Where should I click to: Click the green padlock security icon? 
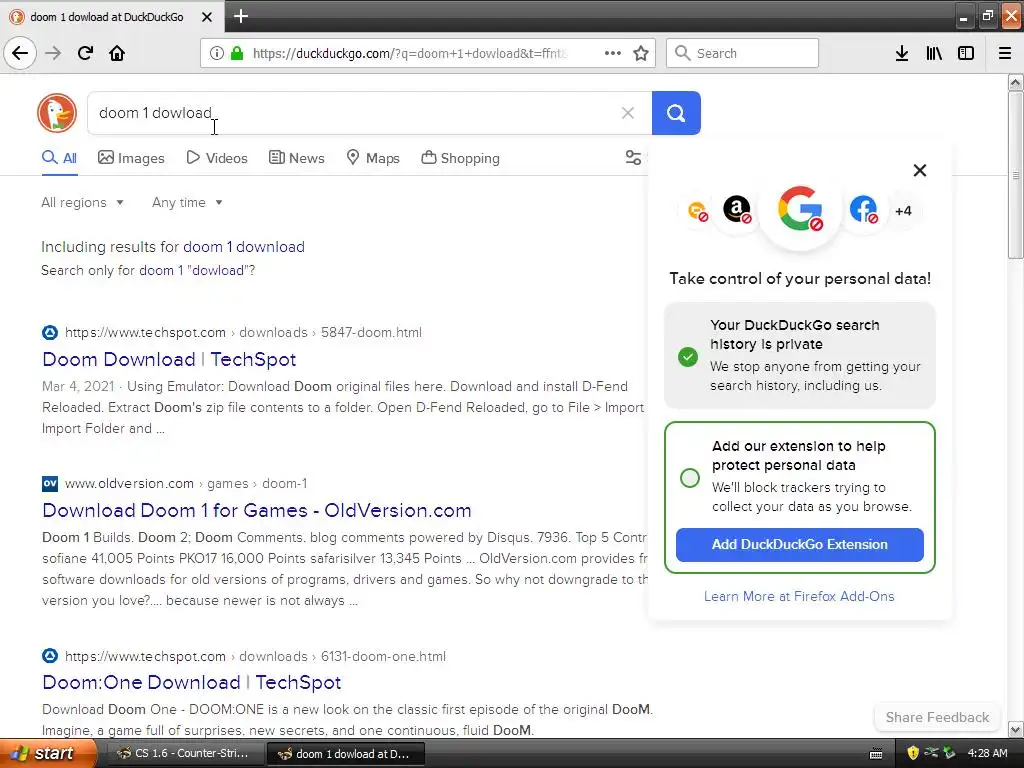pyautogui.click(x=237, y=53)
